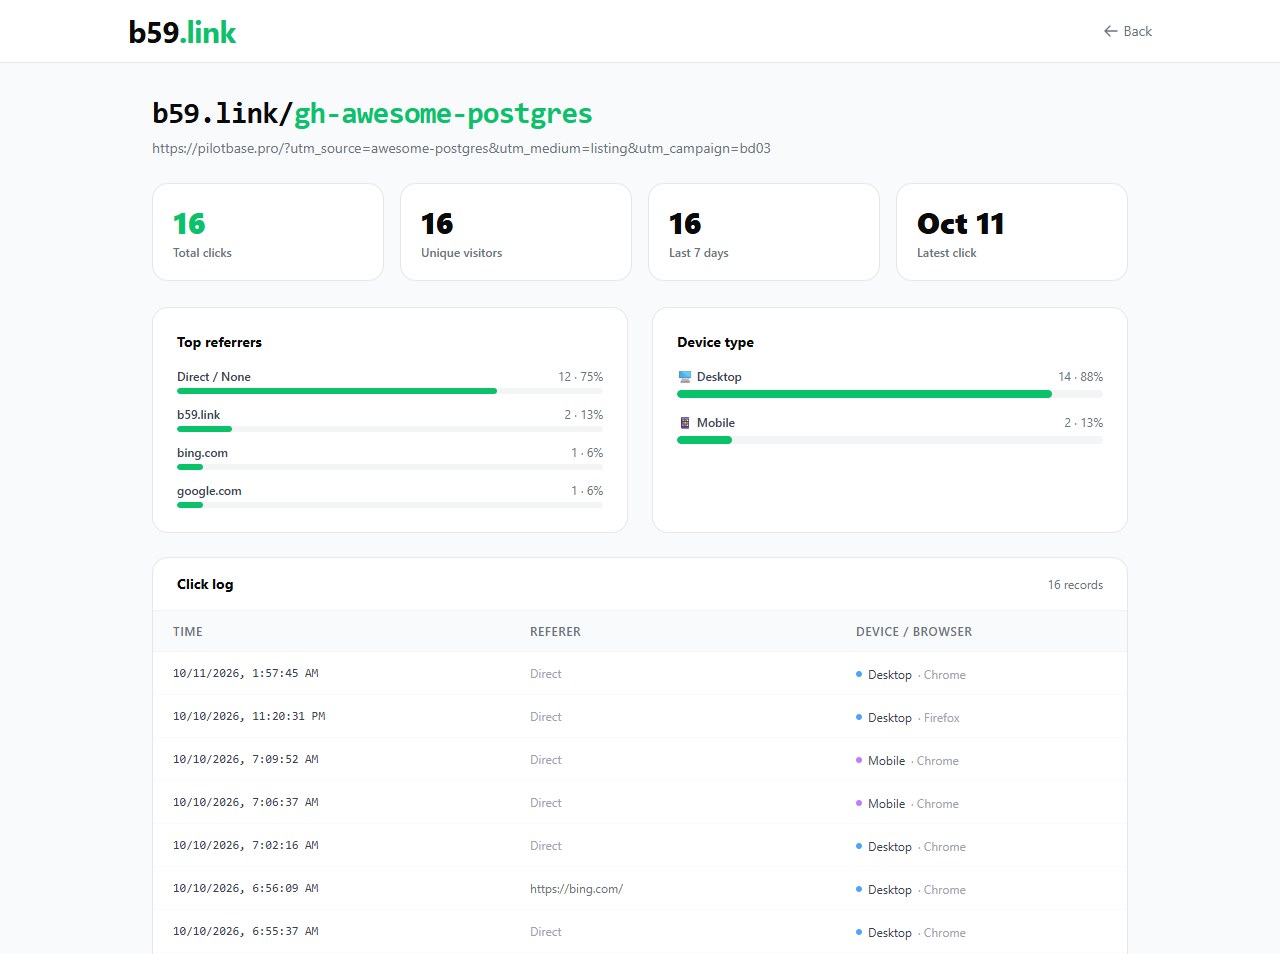Click the Total clicks card
This screenshot has width=1280, height=954.
[x=268, y=232]
